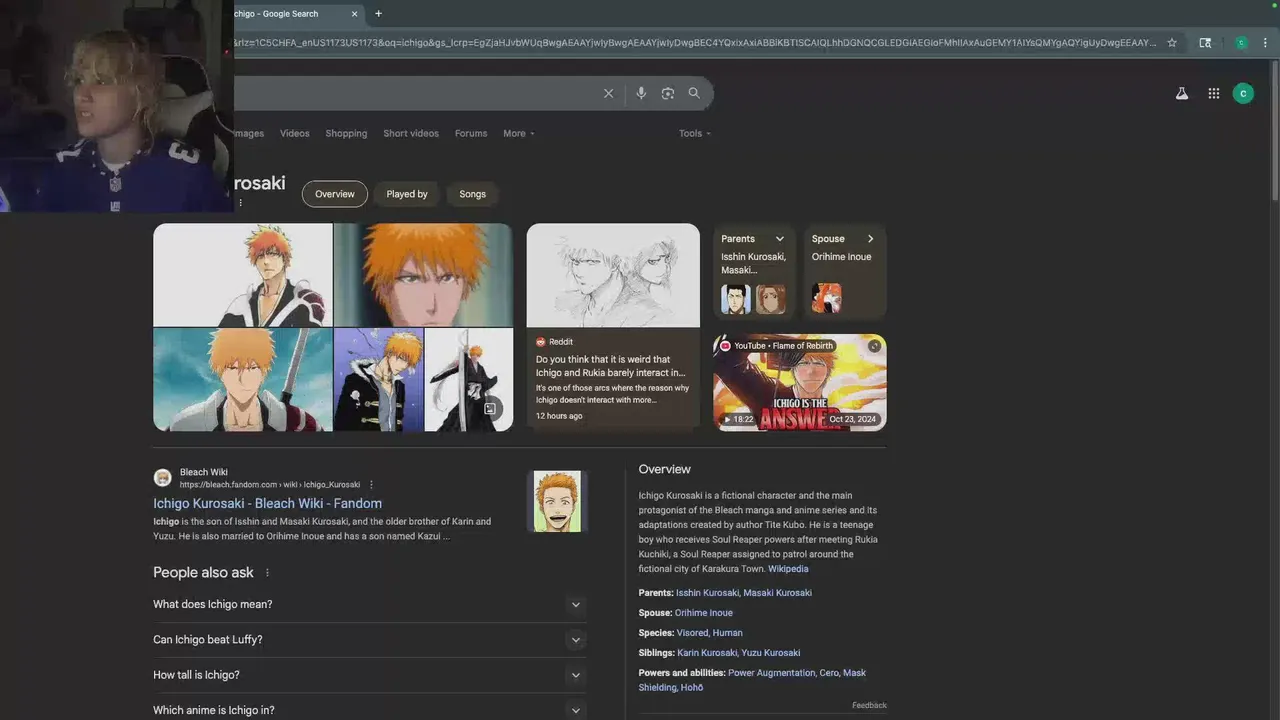Open the Wikipedia source link
The height and width of the screenshot is (720, 1280).
[x=788, y=569]
